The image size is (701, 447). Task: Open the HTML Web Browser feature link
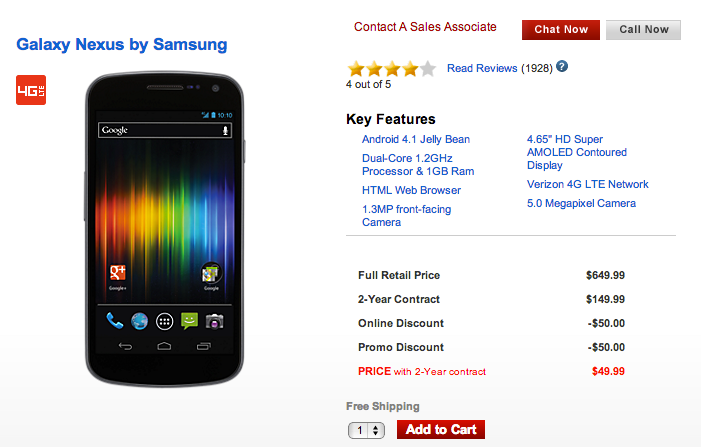411,190
